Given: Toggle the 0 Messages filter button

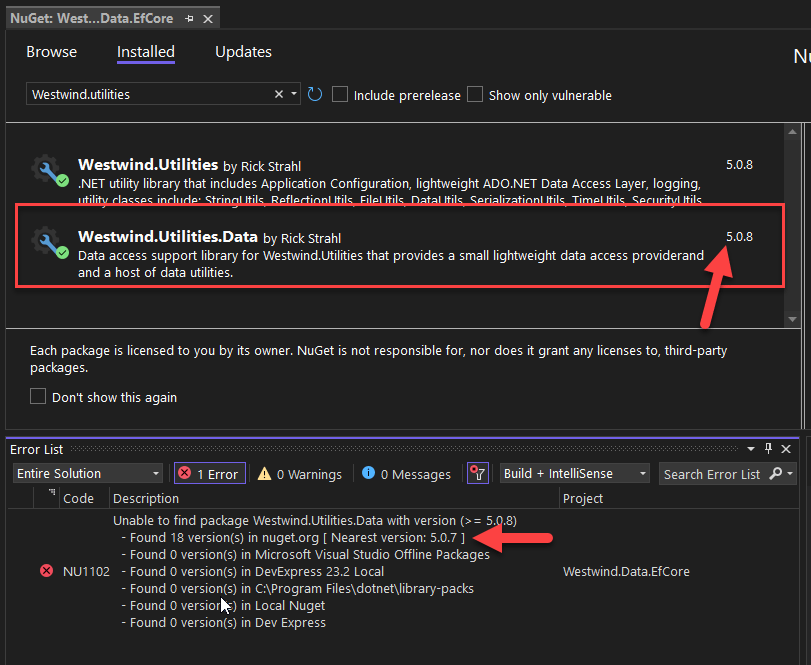Looking at the screenshot, I should 406,474.
